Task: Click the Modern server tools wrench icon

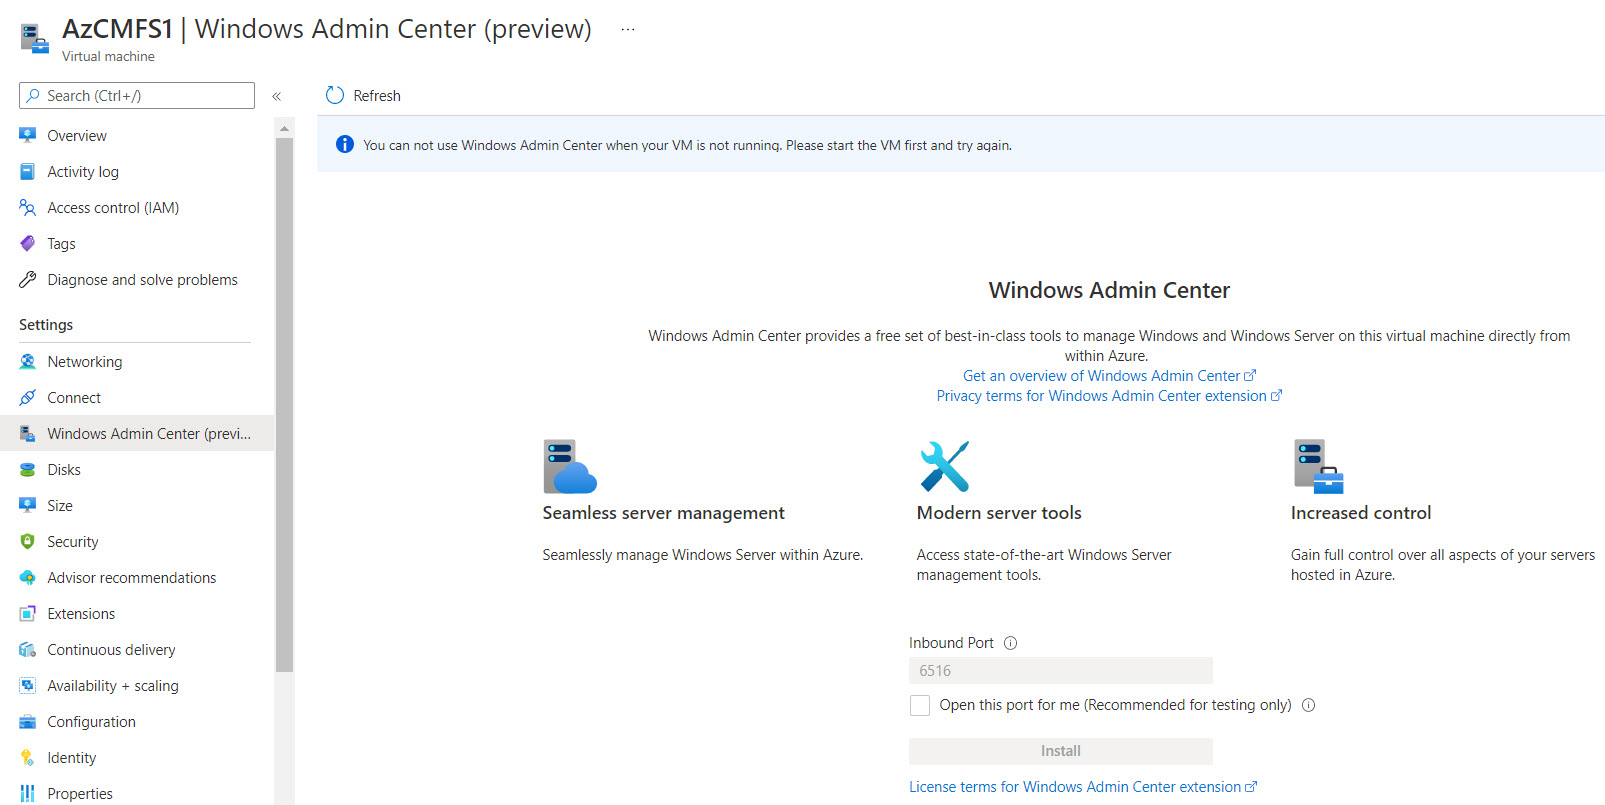Action: (x=945, y=466)
